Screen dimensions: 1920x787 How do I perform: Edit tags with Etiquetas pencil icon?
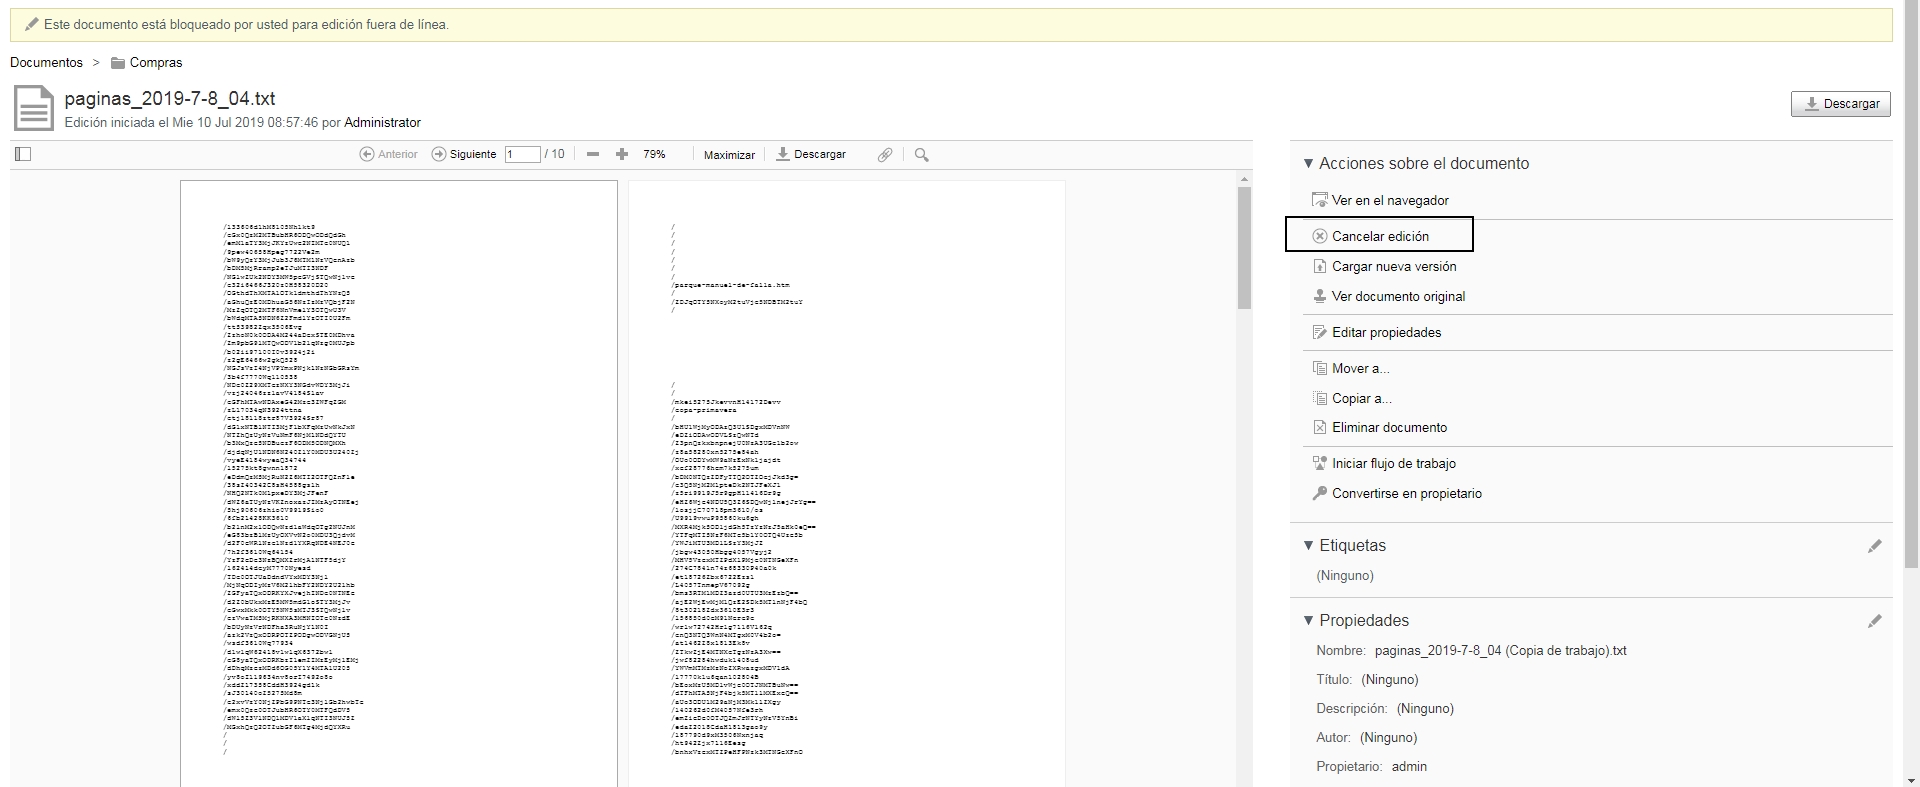point(1875,546)
